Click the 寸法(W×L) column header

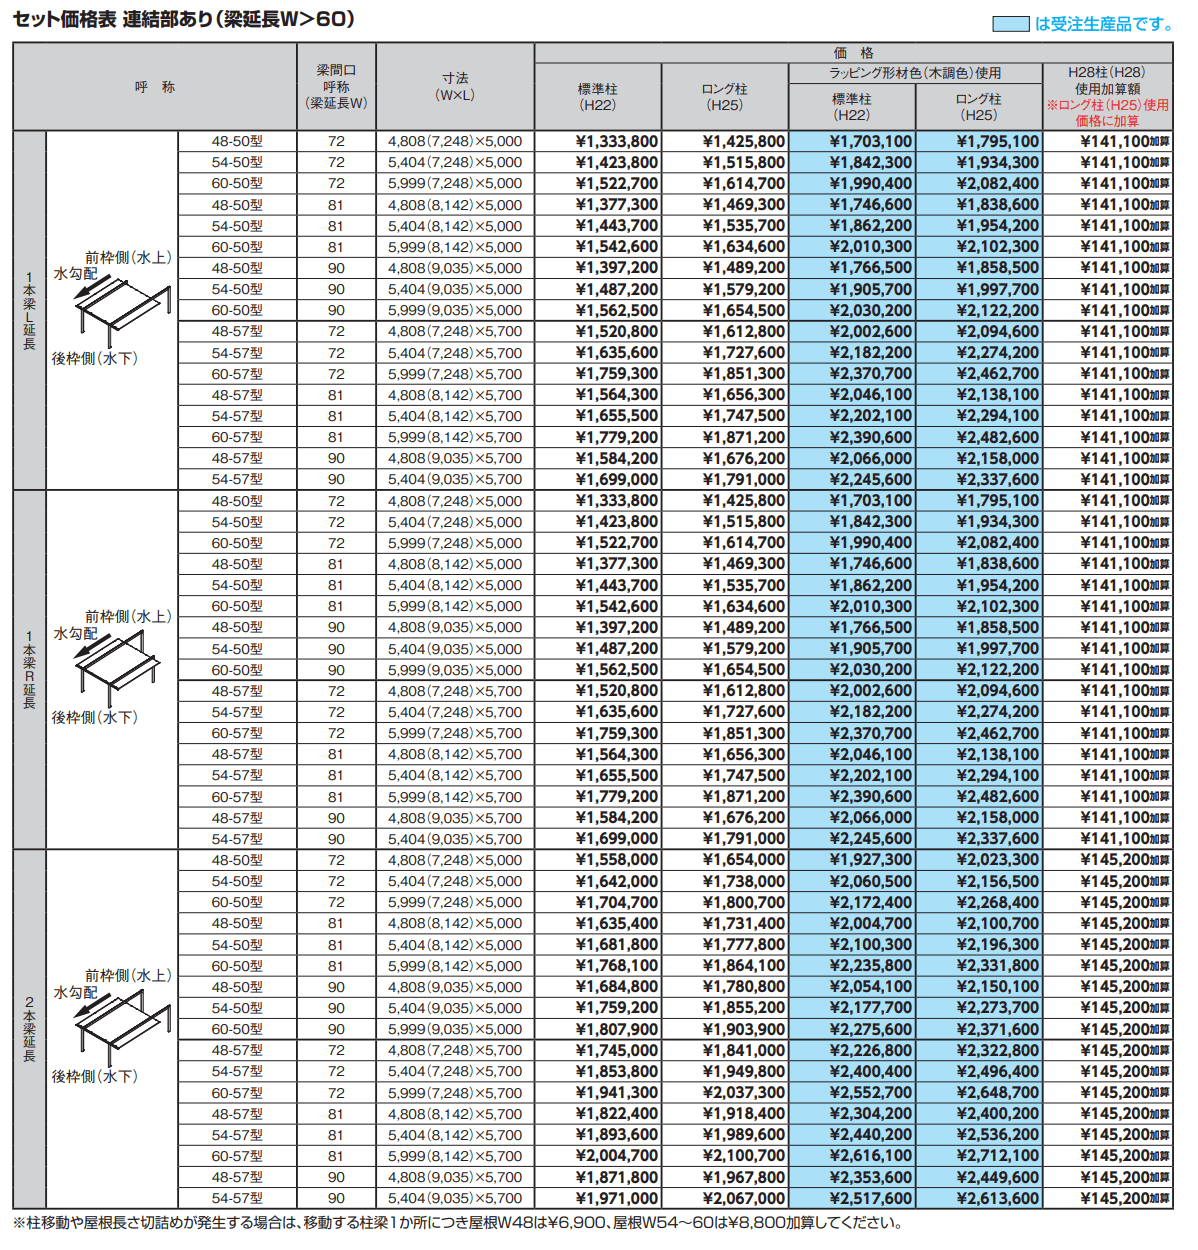point(455,86)
